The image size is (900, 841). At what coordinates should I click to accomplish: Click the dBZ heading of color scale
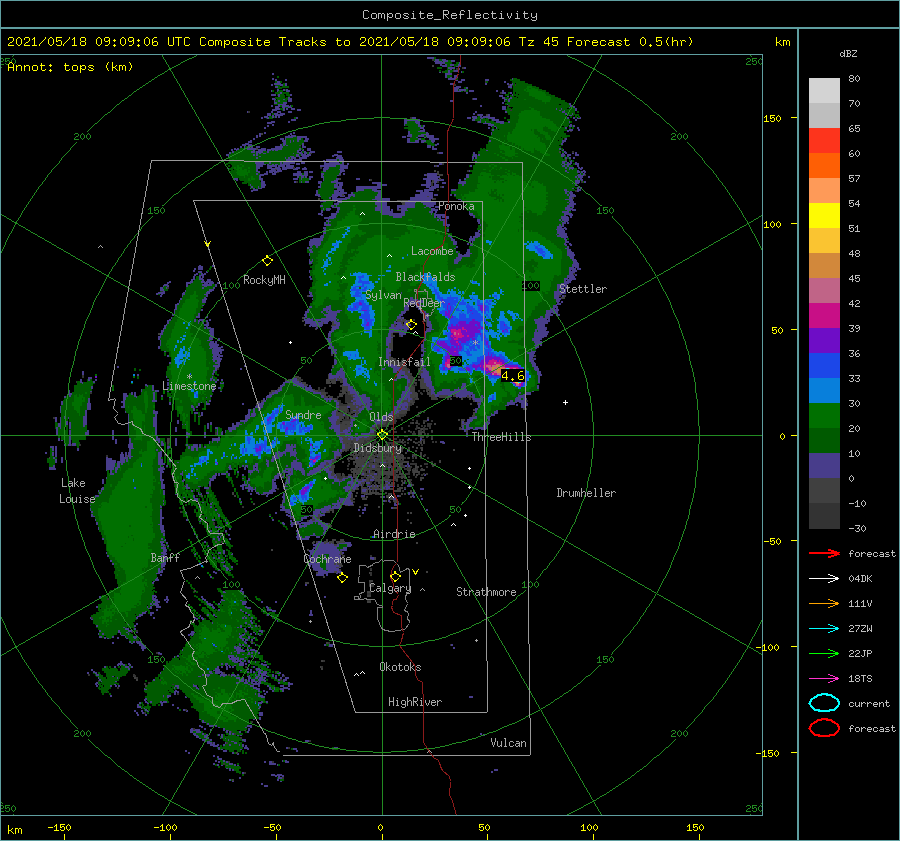(848, 53)
